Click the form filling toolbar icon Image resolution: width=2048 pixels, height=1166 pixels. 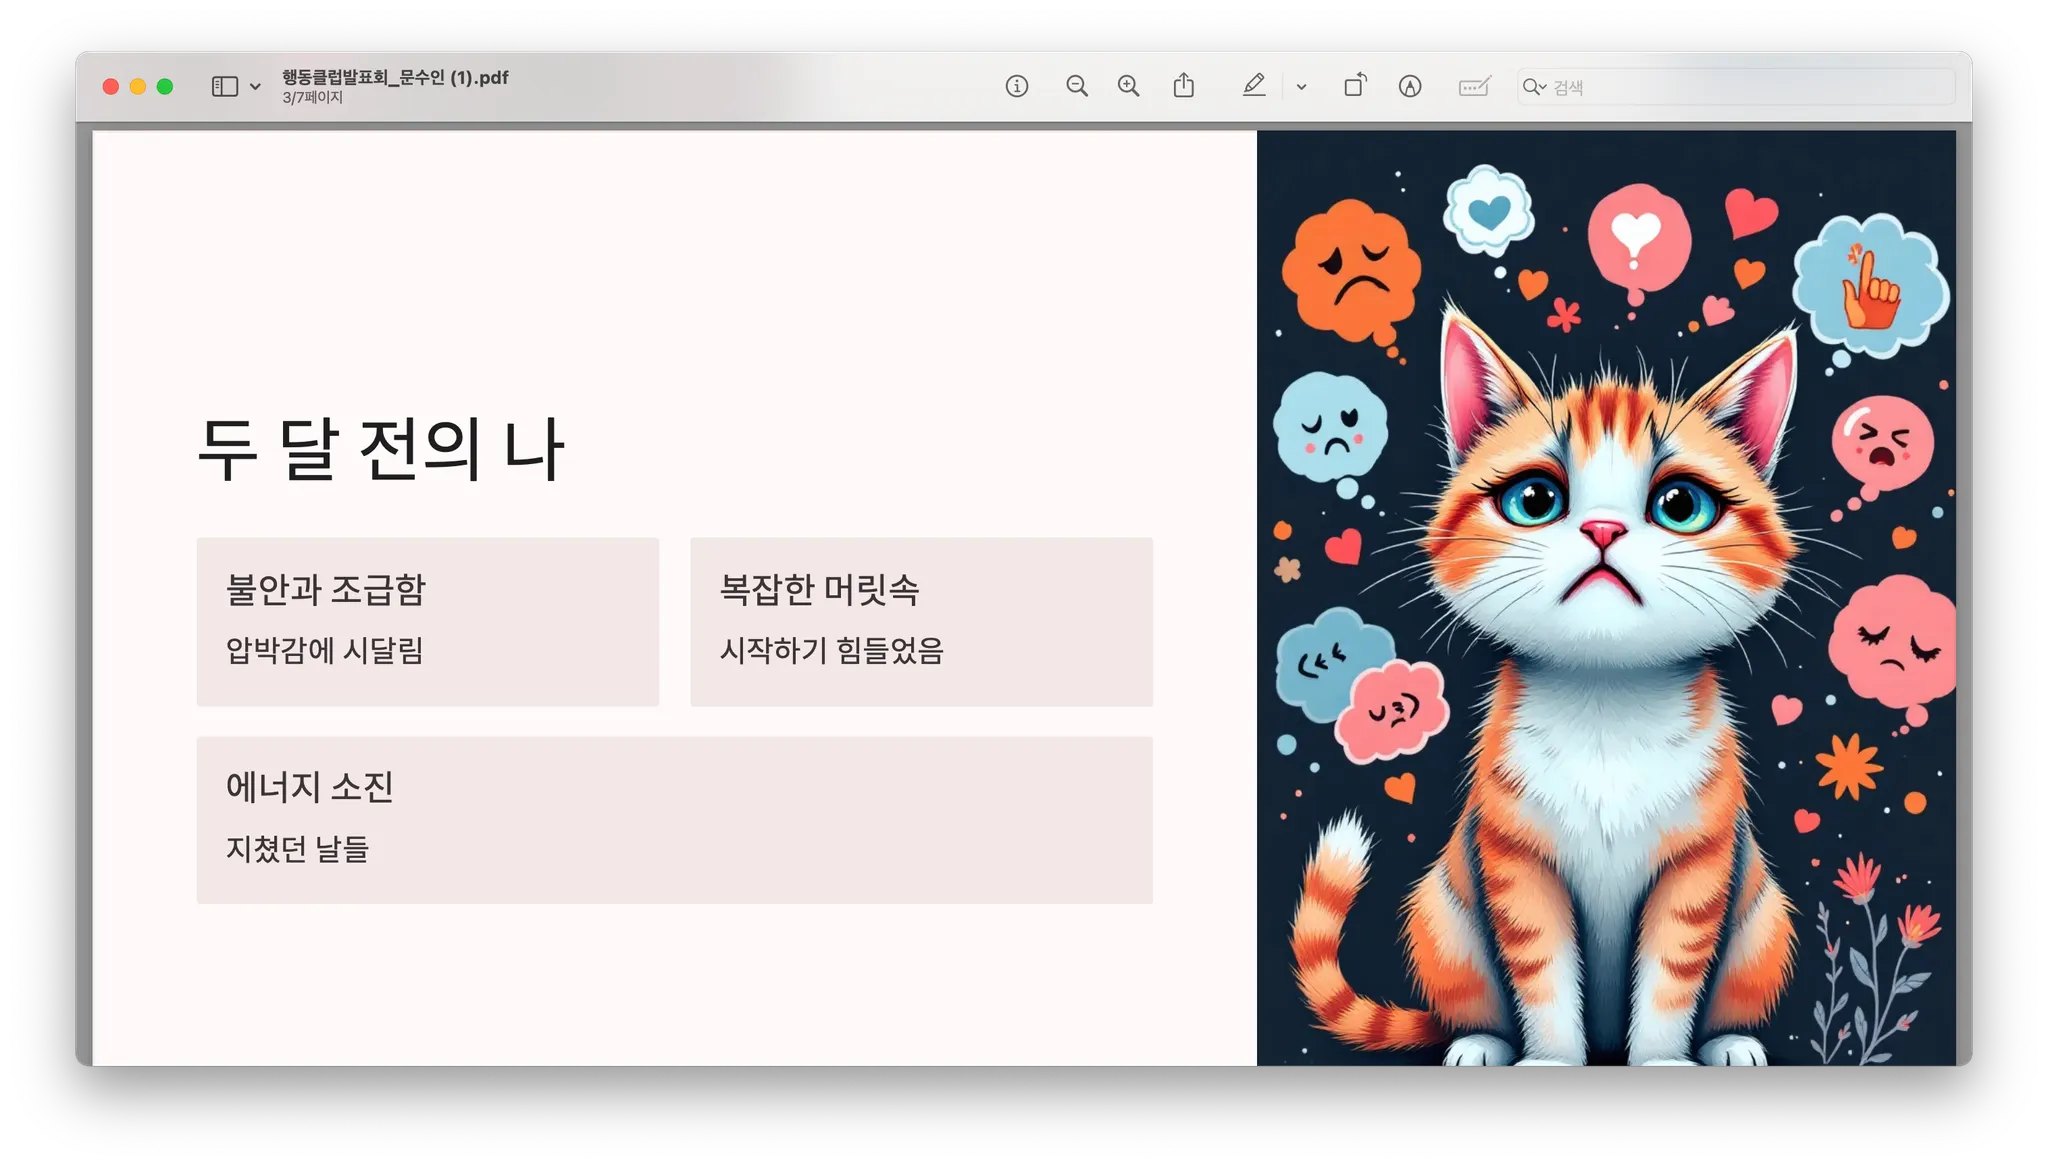[1474, 87]
